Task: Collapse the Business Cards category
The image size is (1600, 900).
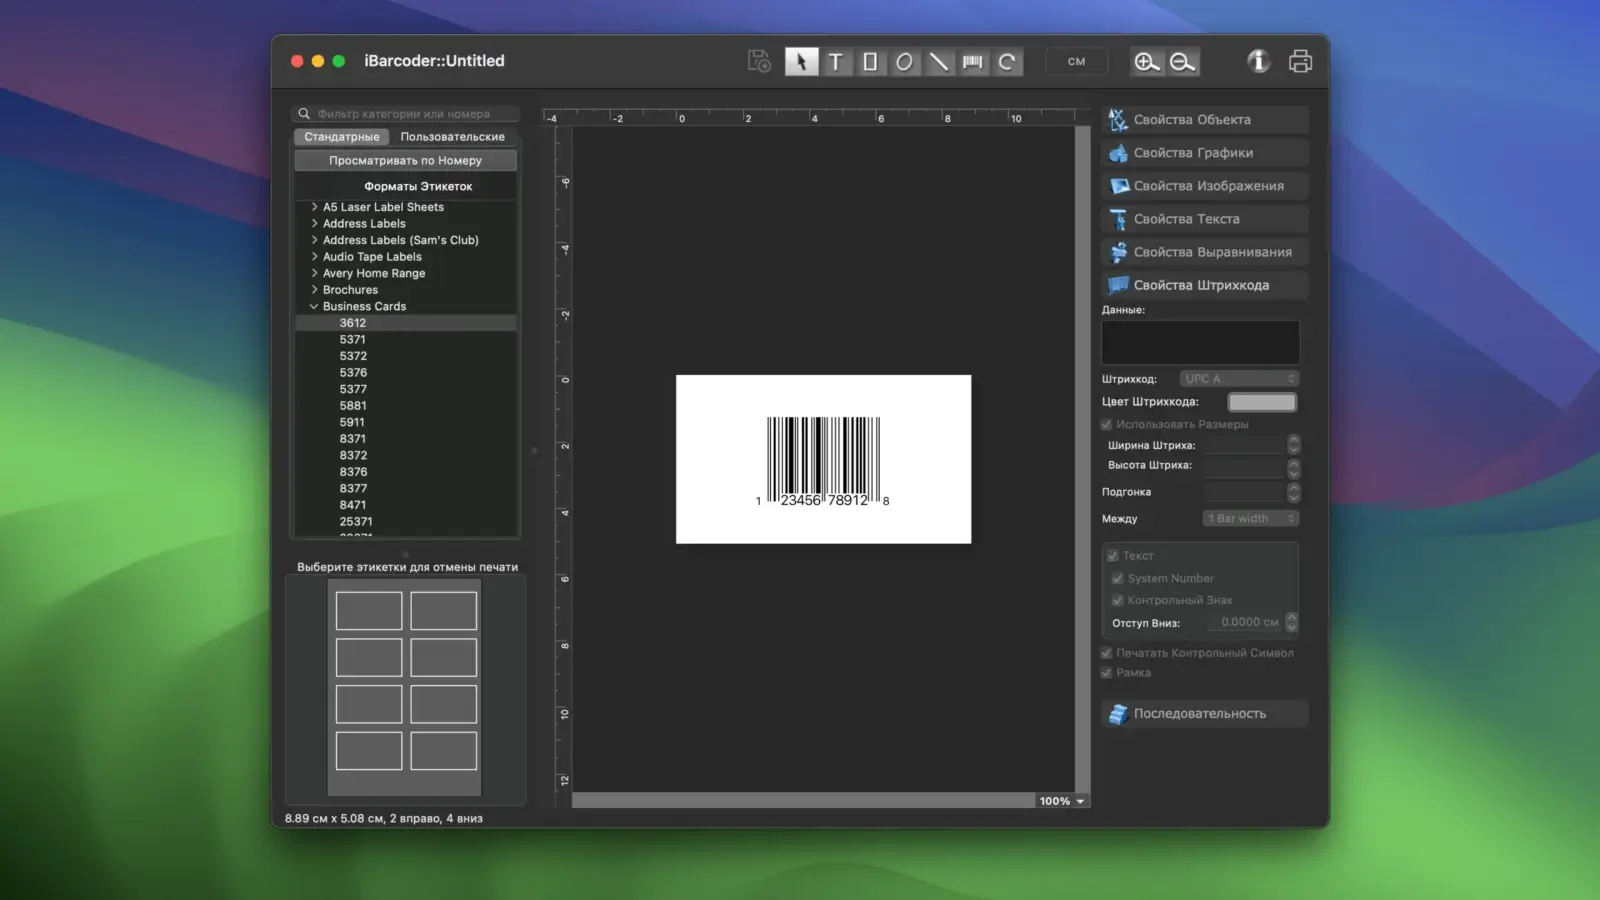Action: click(313, 306)
